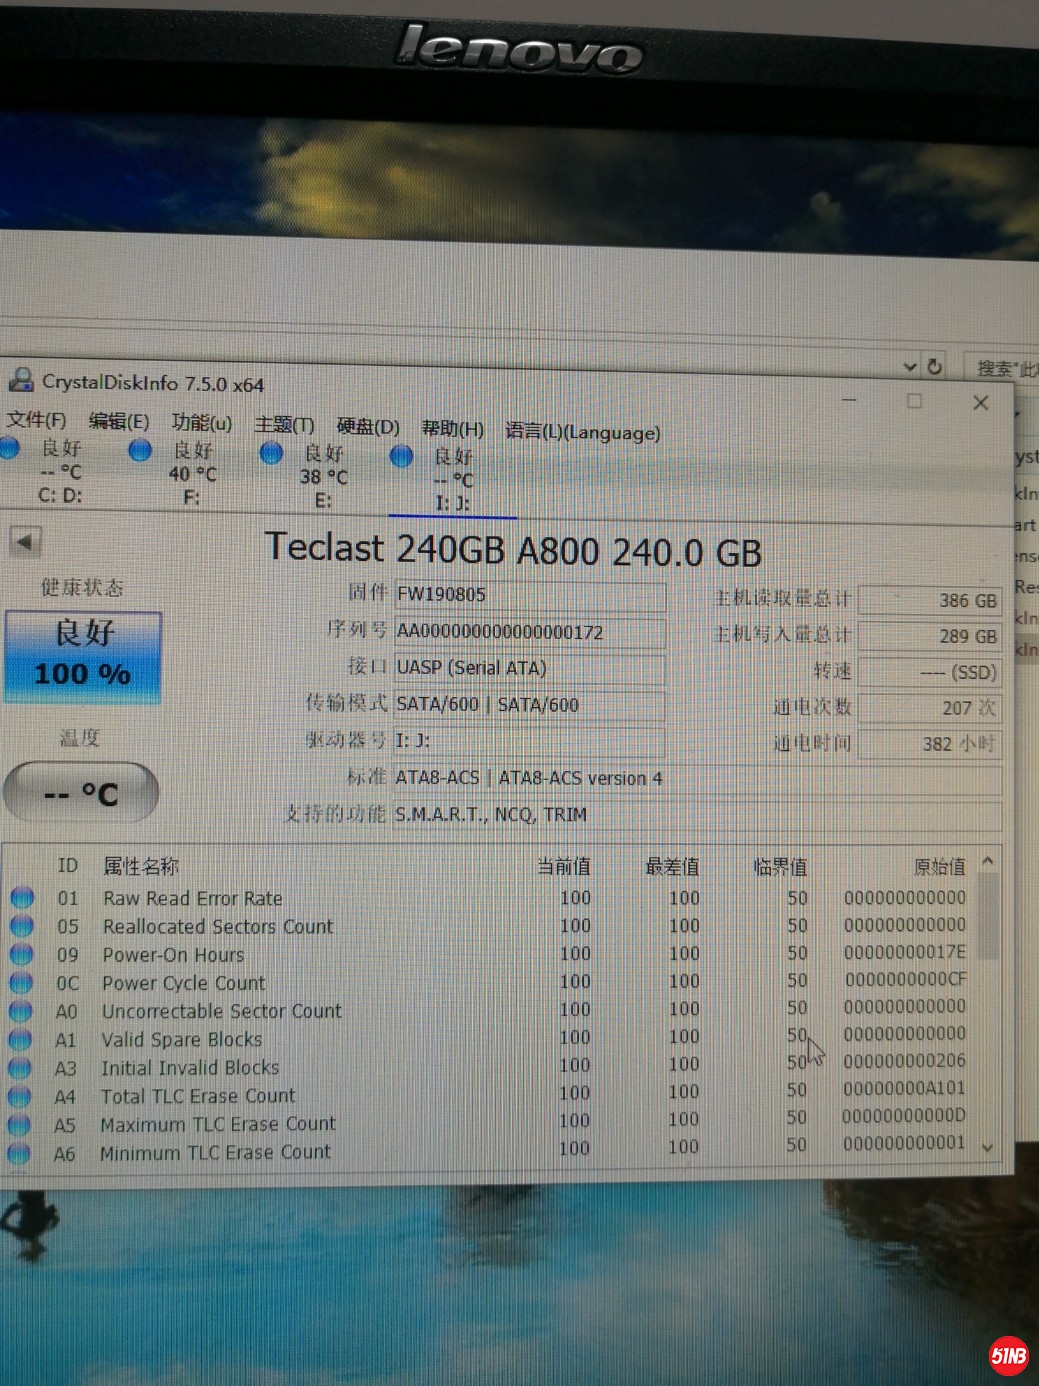Click the transfer mode field SATA/600 | SATA/600
Image resolution: width=1039 pixels, height=1386 pixels.
[530, 704]
